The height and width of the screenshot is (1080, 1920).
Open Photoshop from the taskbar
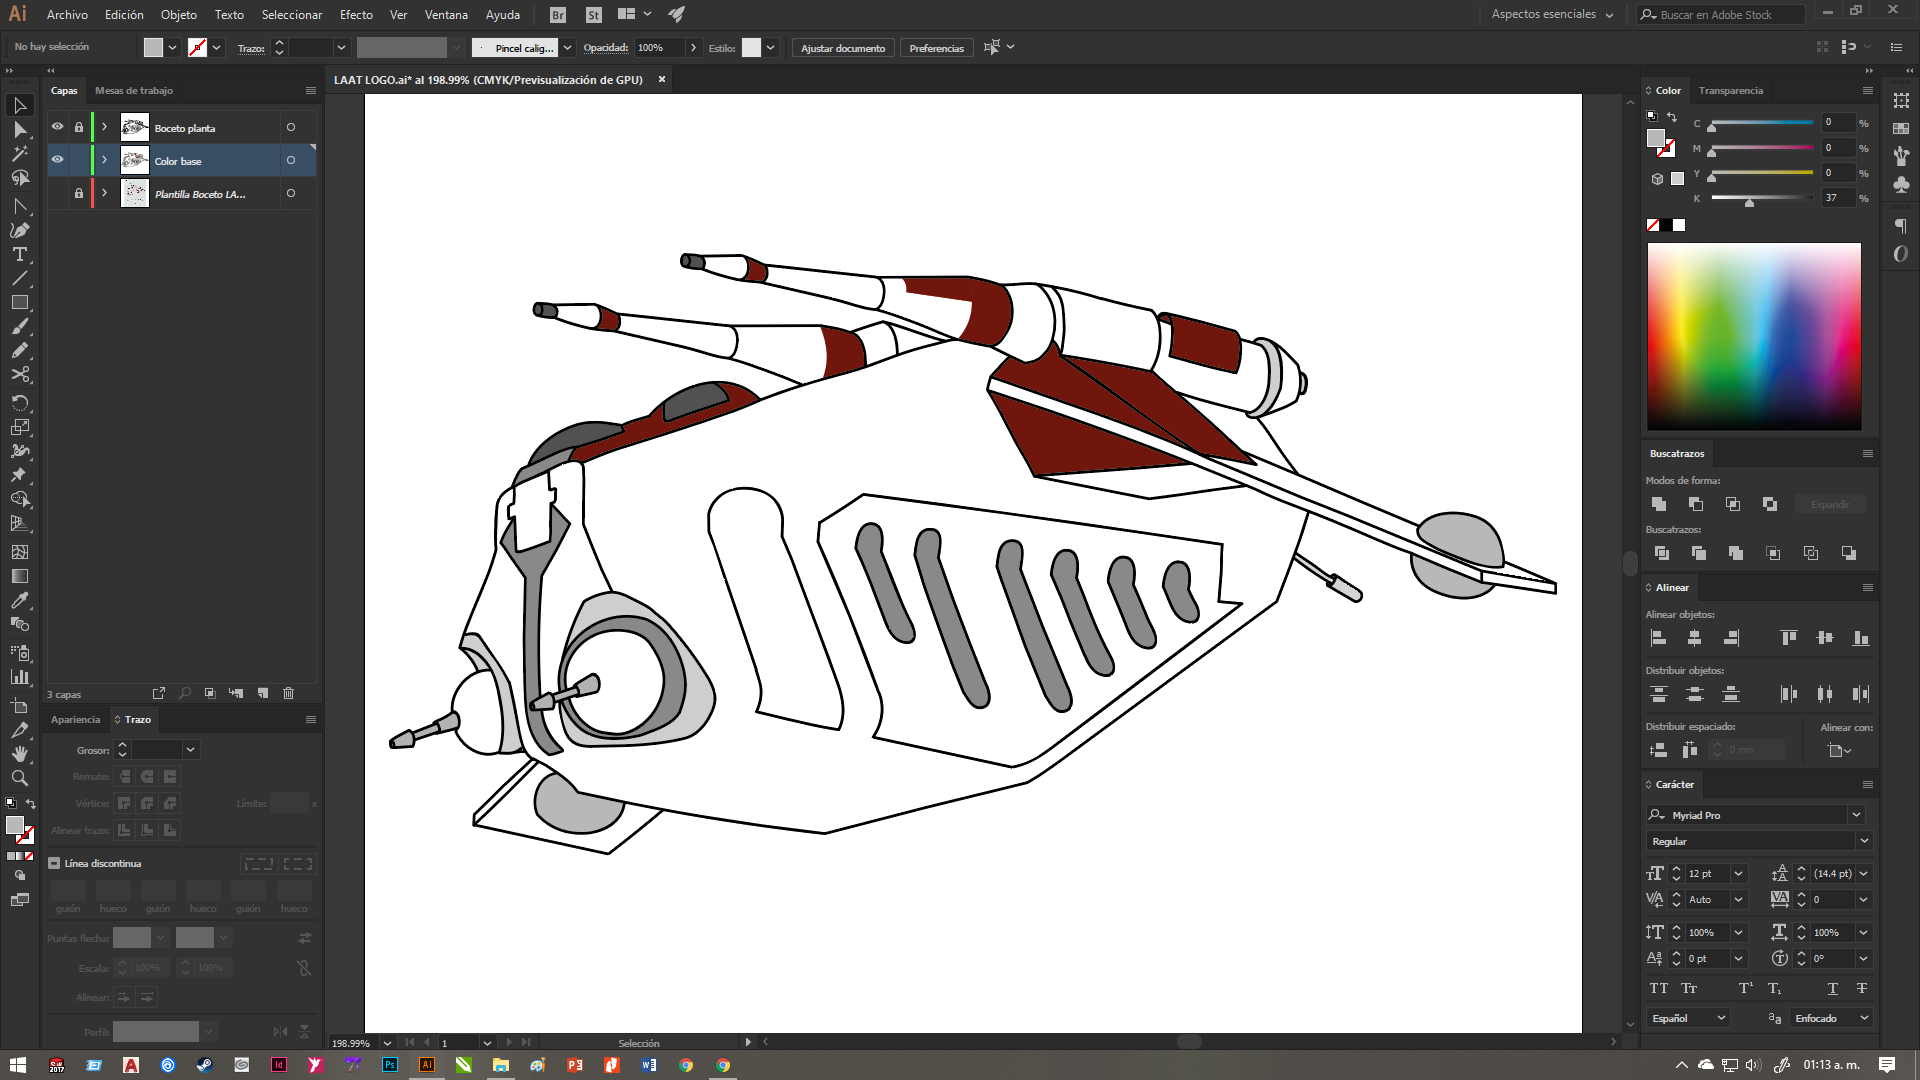[x=390, y=1065]
